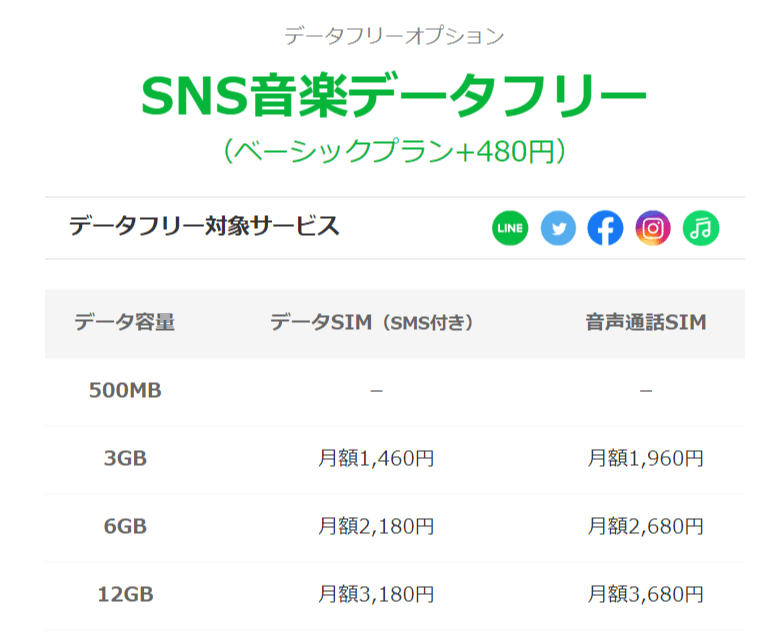Click the 月額1,460円 price cell
The image size is (763, 636).
click(x=376, y=458)
